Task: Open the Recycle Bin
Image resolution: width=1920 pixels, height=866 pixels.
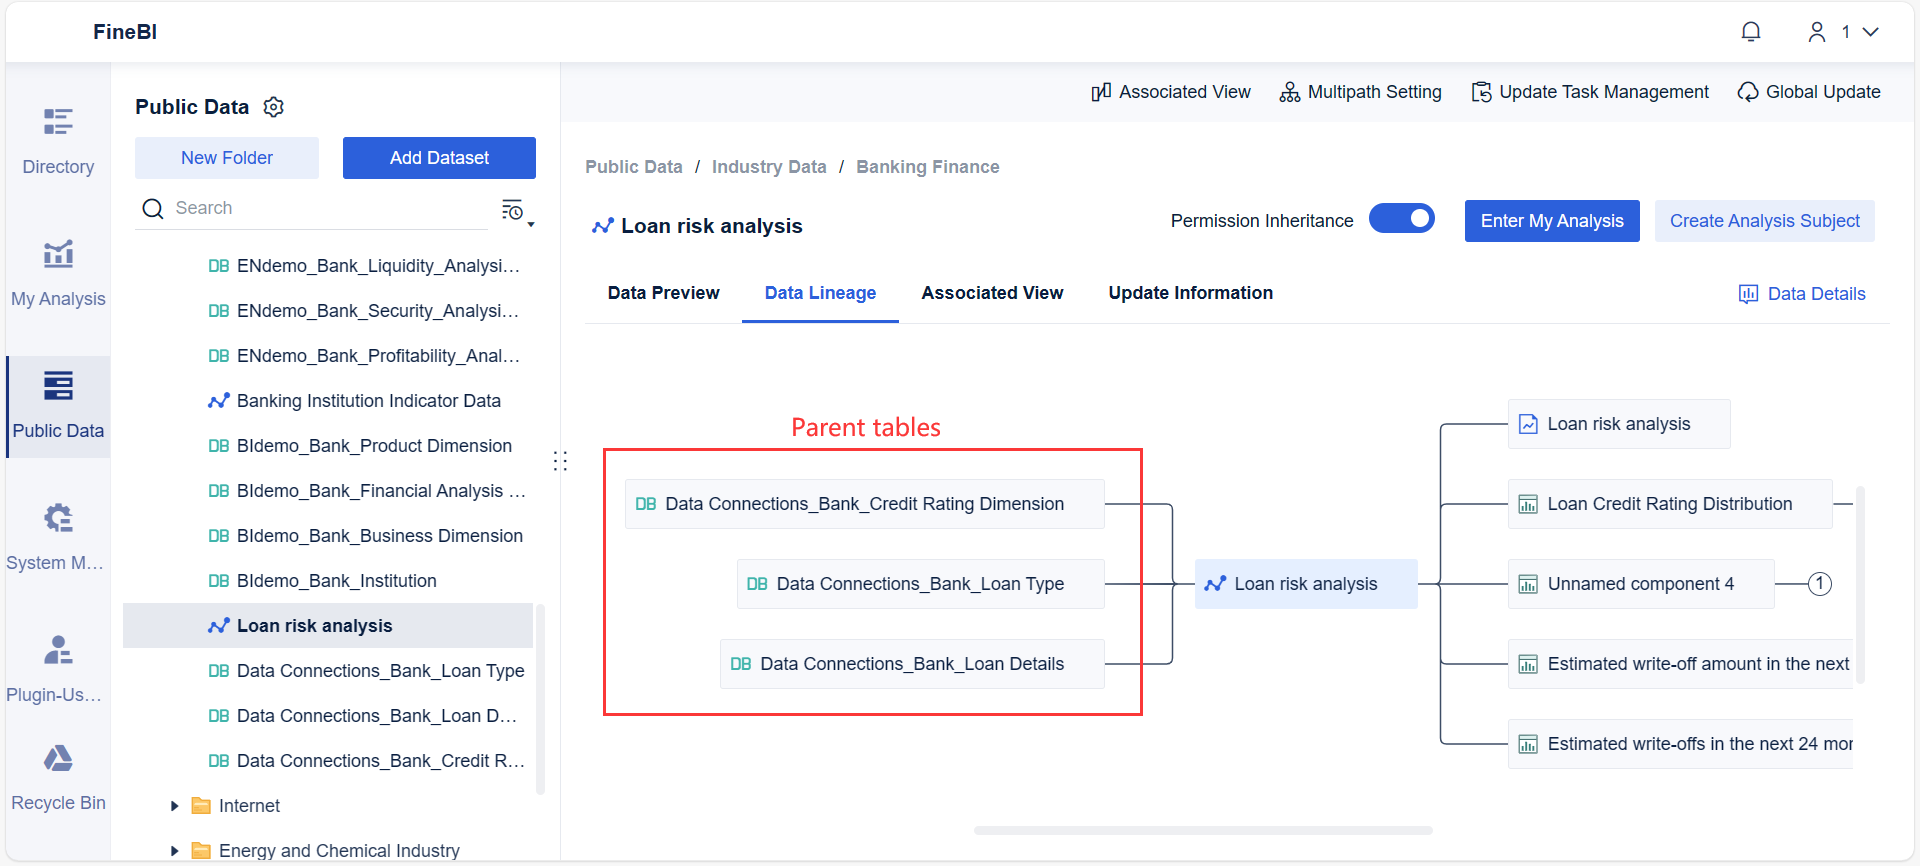Action: pyautogui.click(x=58, y=777)
